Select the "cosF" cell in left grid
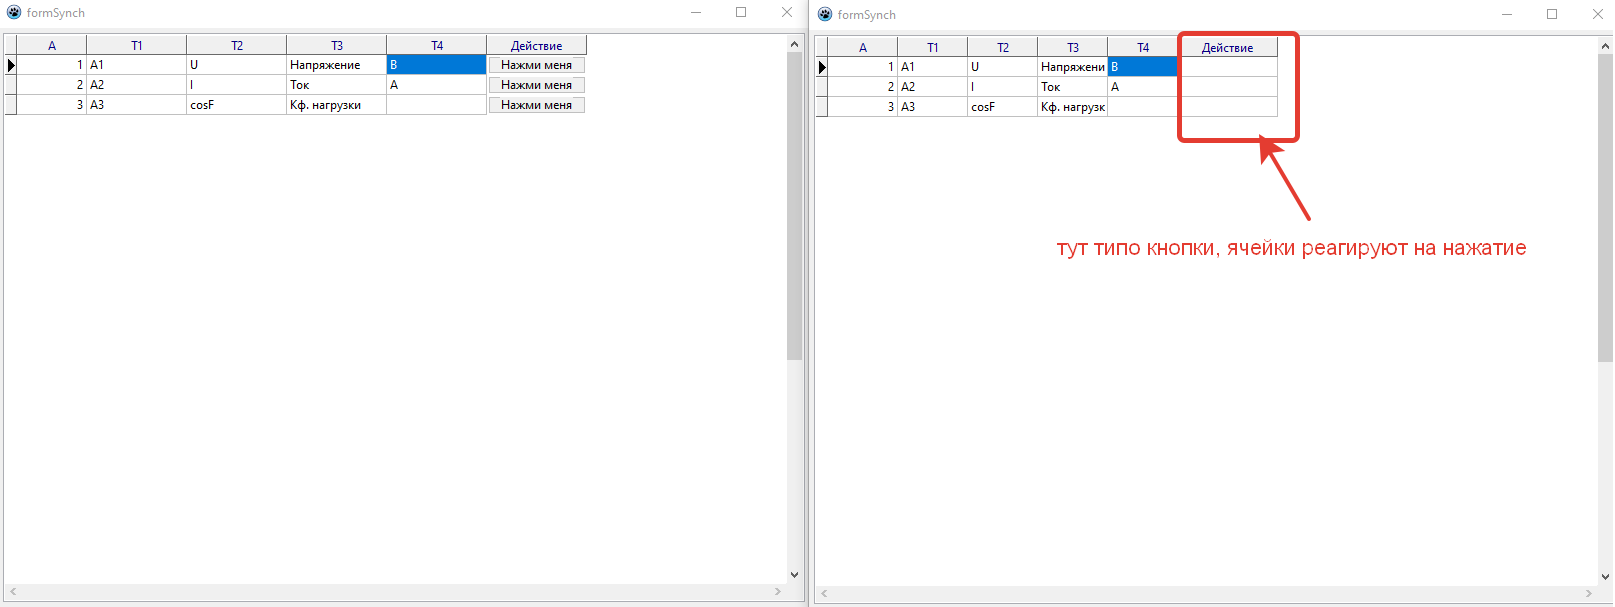 [236, 105]
